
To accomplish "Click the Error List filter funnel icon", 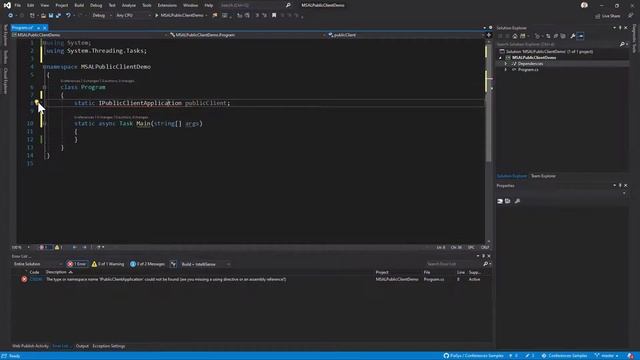I will click(x=173, y=264).
